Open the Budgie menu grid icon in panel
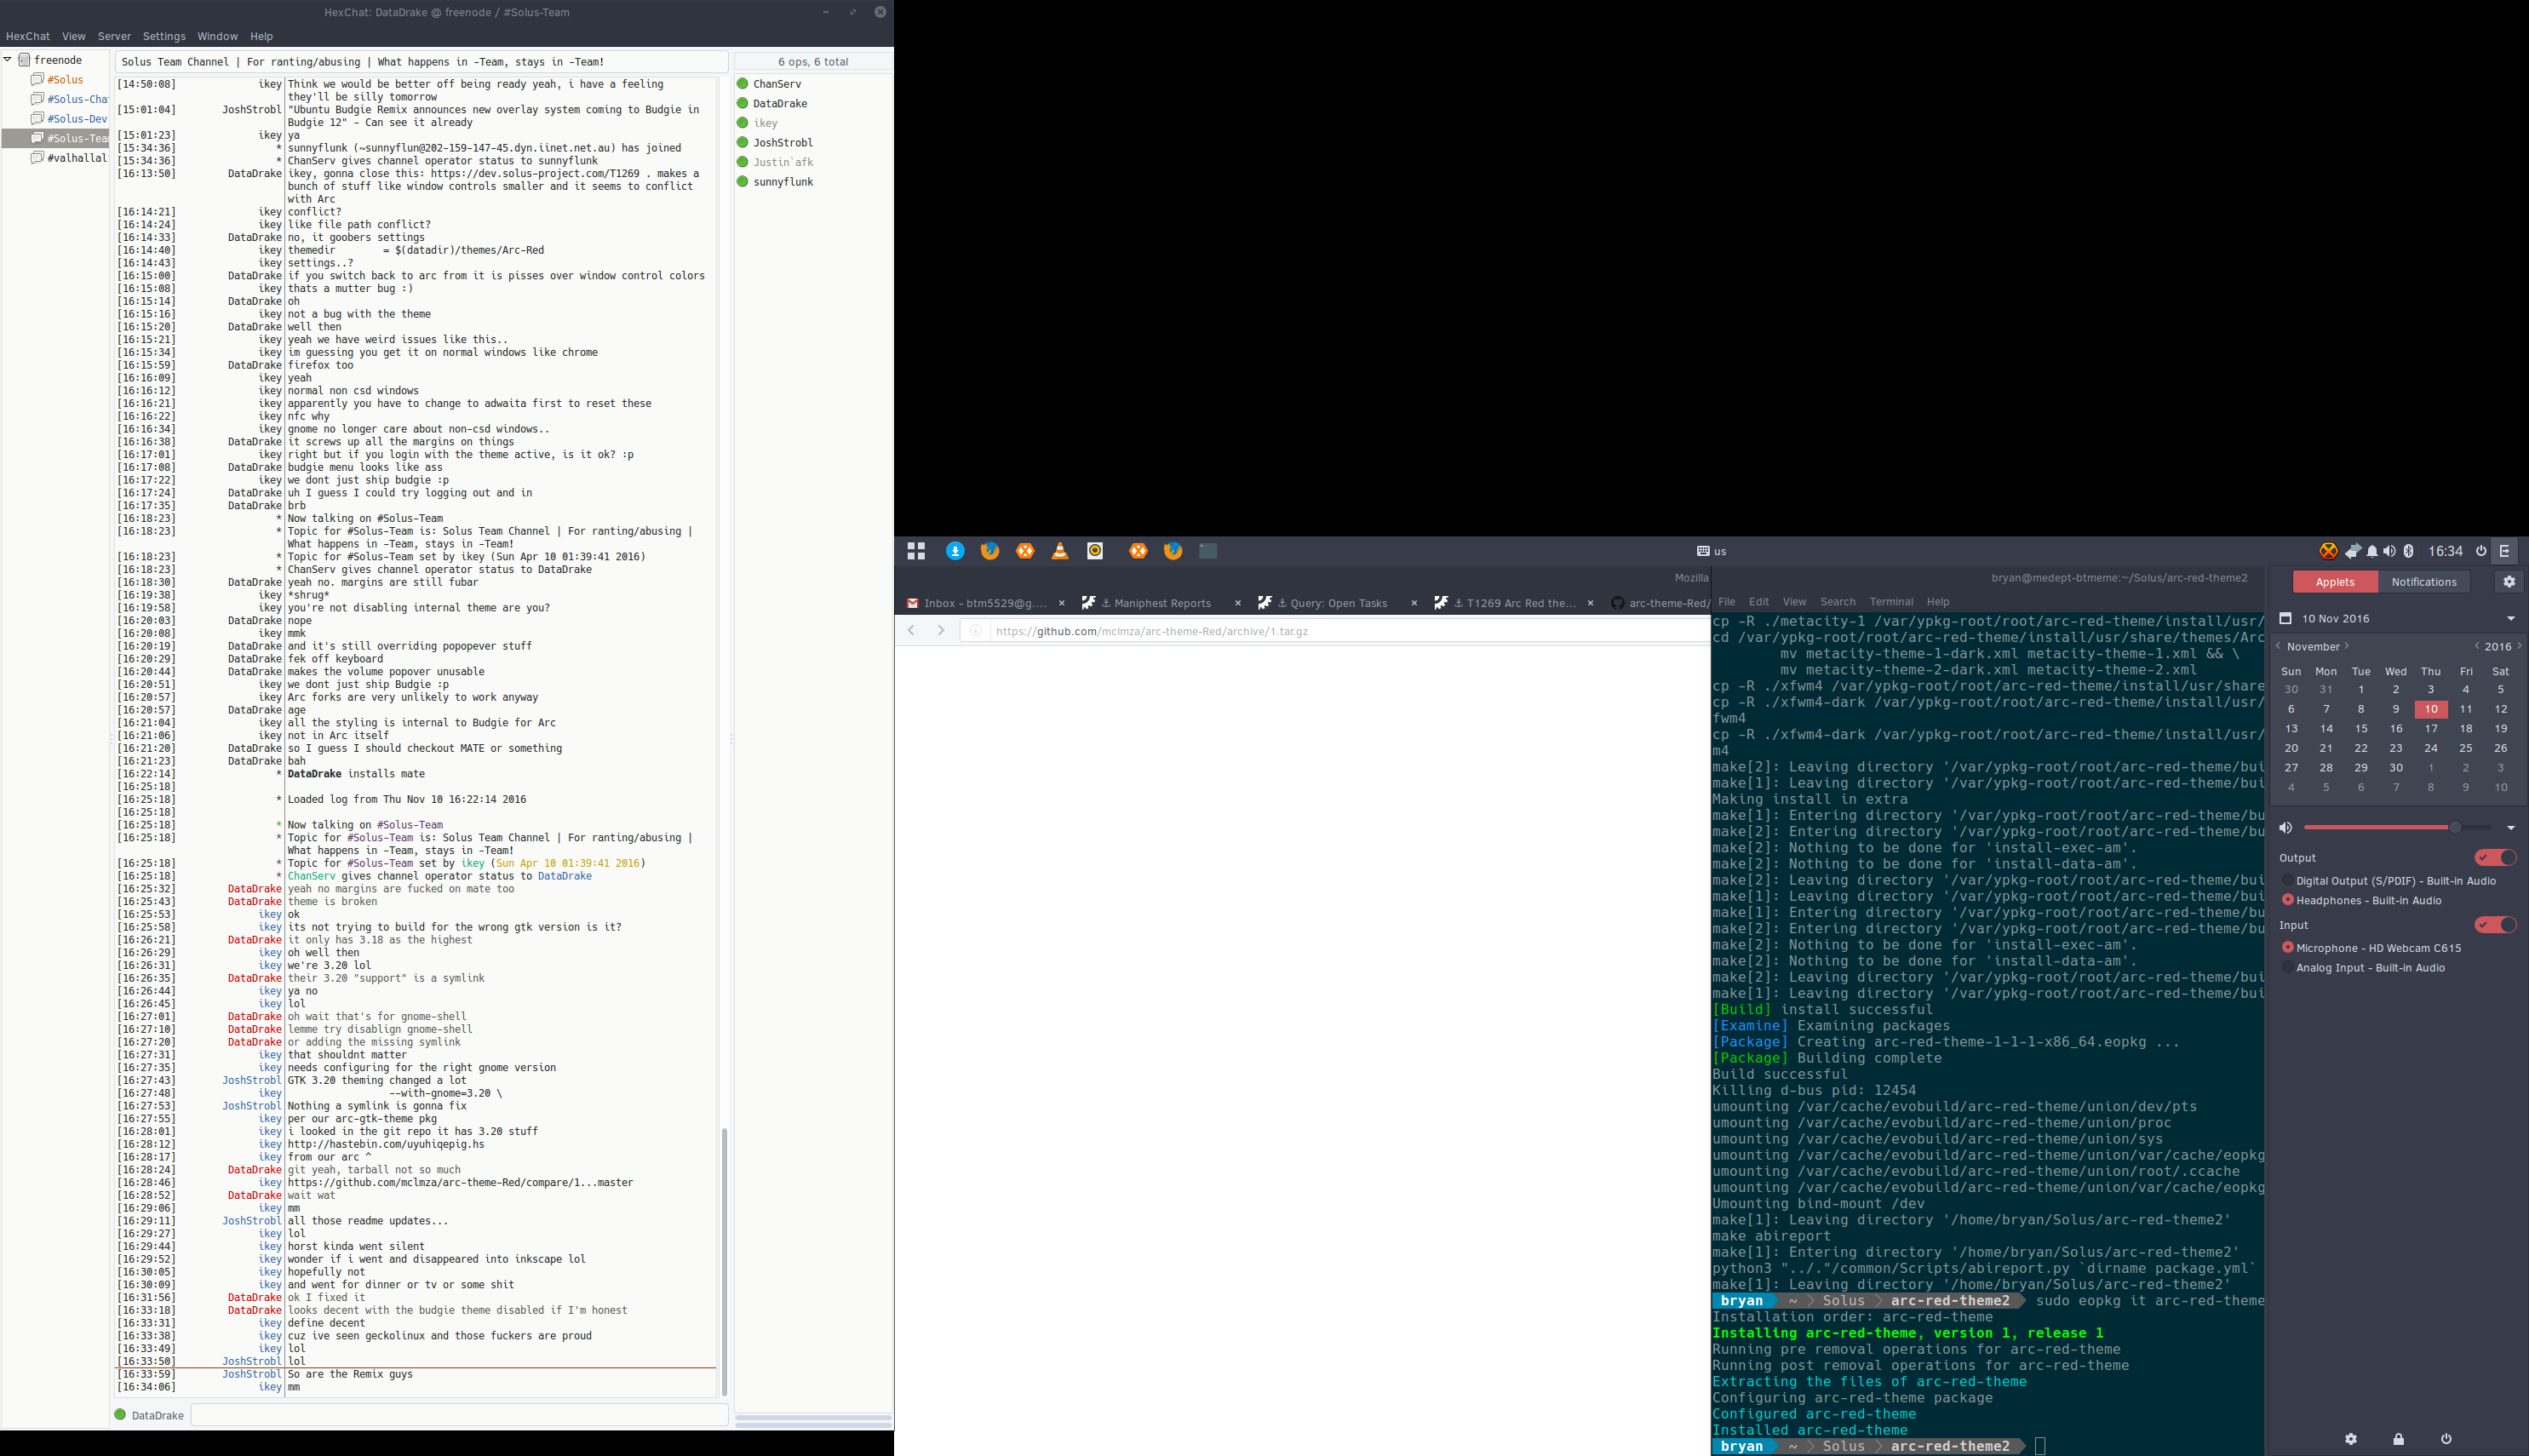This screenshot has height=1456, width=2529. [x=916, y=551]
